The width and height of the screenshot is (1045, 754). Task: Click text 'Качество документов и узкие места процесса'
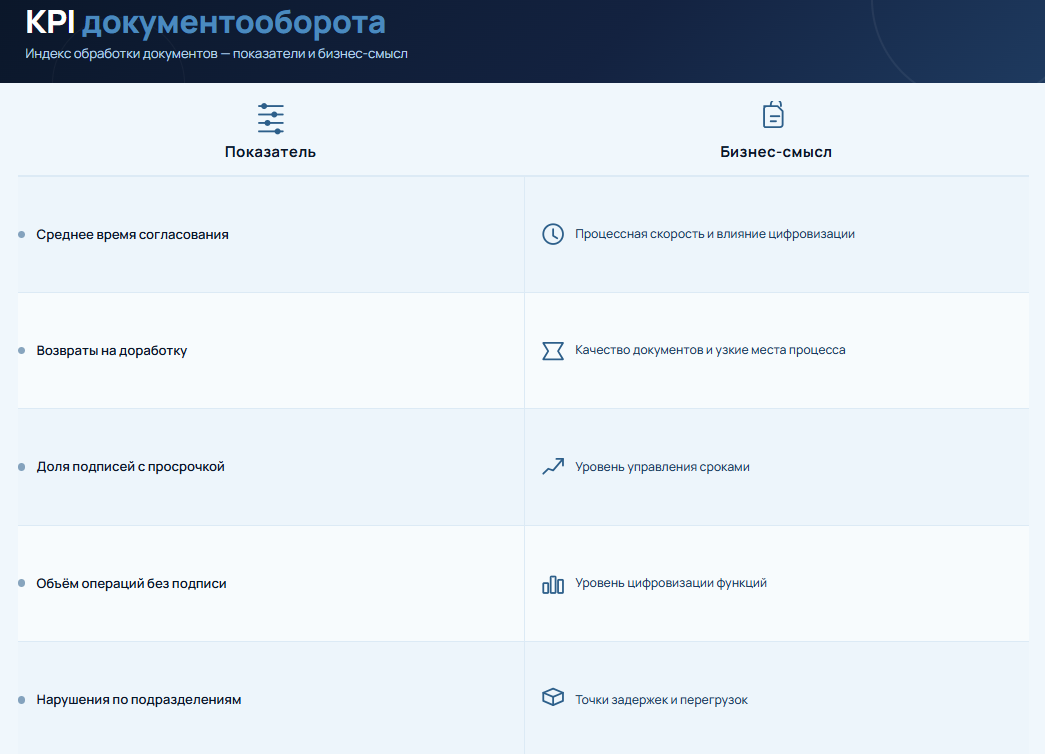pyautogui.click(x=710, y=350)
